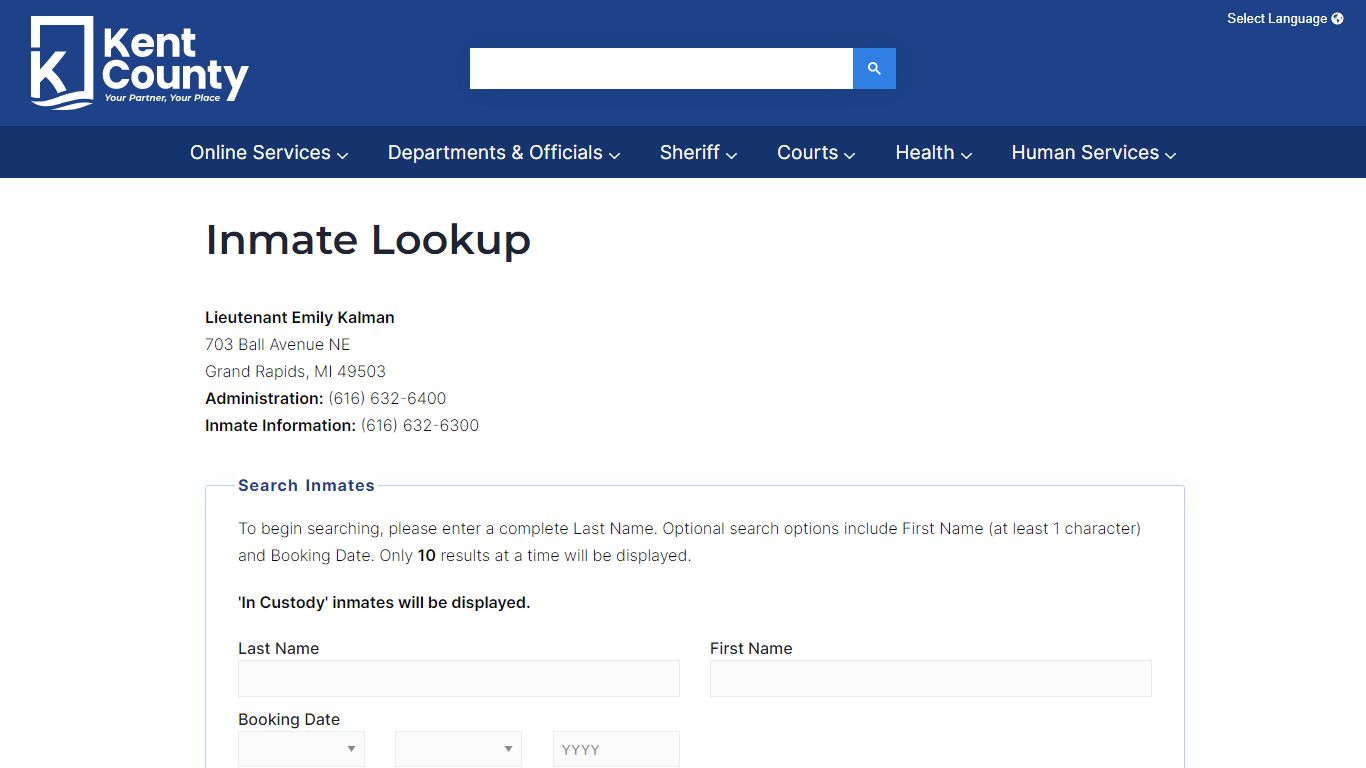Screen dimensions: 1366x768
Task: Focus the site search text box
Action: [661, 68]
